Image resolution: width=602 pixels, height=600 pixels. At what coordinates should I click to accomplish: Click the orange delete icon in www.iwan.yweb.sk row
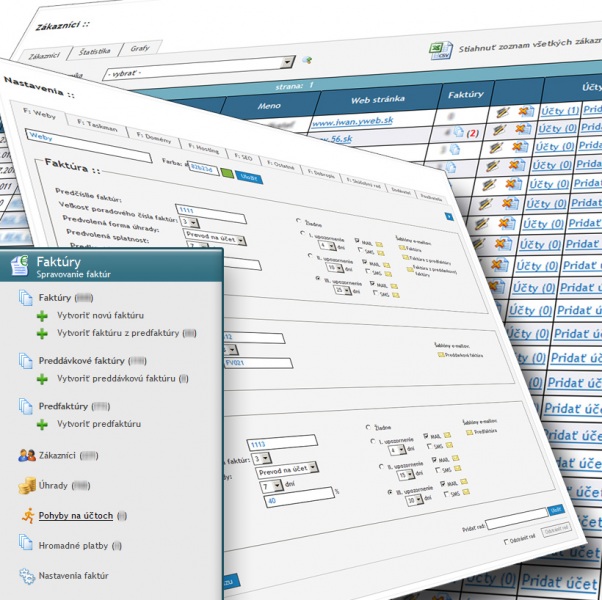pyautogui.click(x=526, y=112)
